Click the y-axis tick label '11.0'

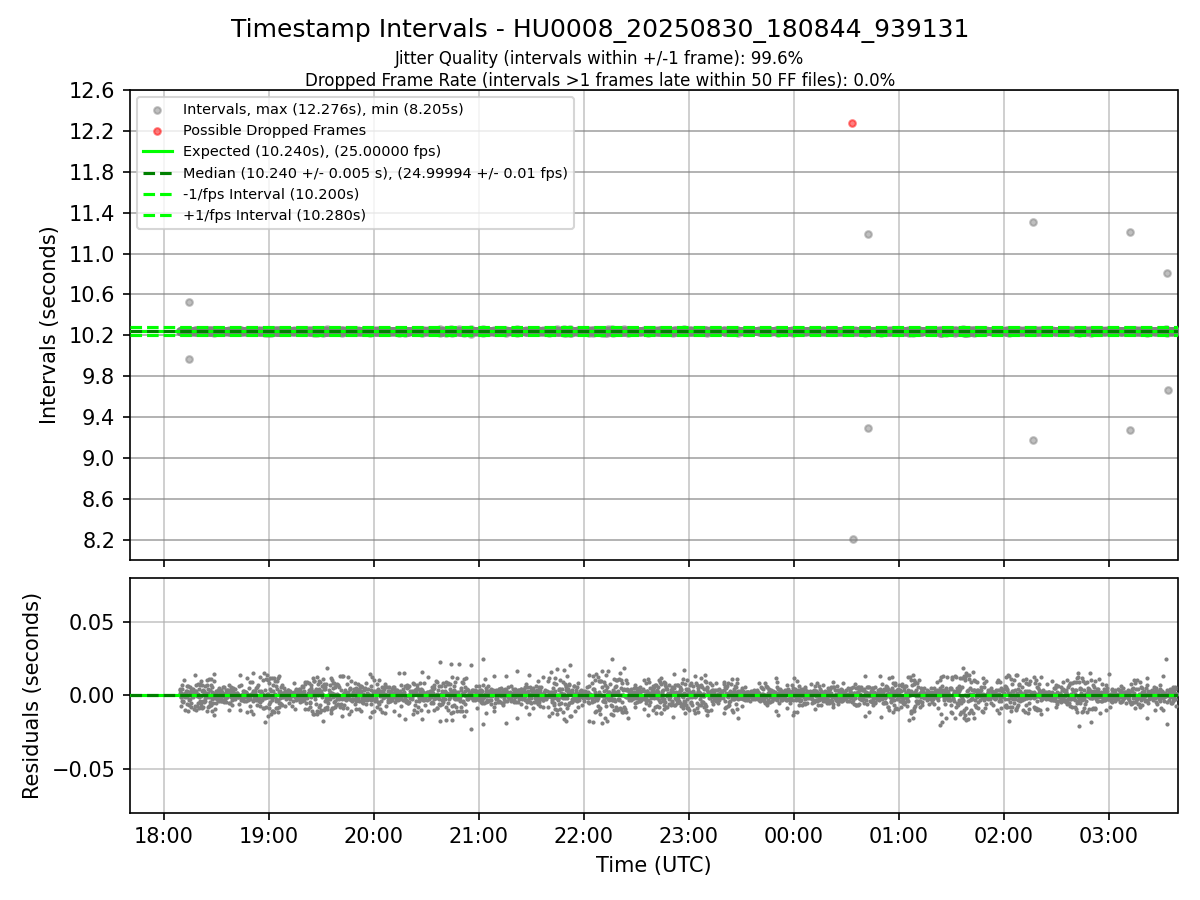94,254
